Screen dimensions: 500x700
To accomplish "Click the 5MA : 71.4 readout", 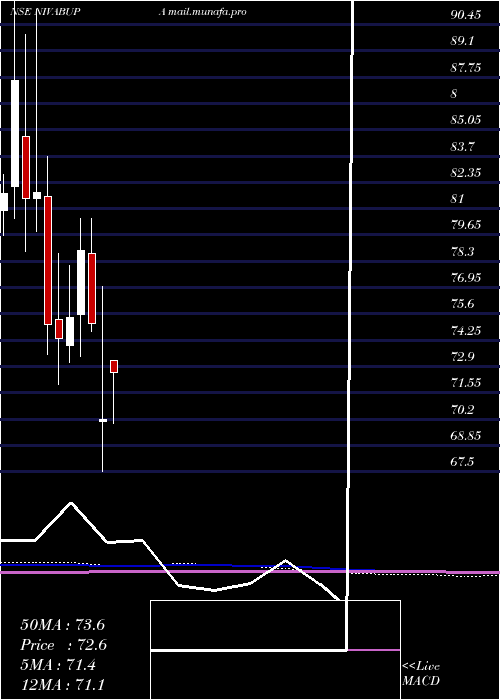I will point(58,665).
